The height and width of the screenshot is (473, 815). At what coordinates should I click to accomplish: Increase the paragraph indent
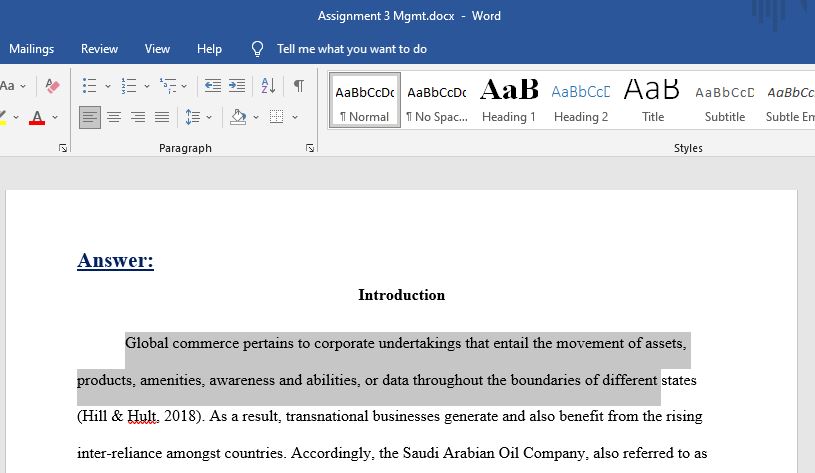237,86
